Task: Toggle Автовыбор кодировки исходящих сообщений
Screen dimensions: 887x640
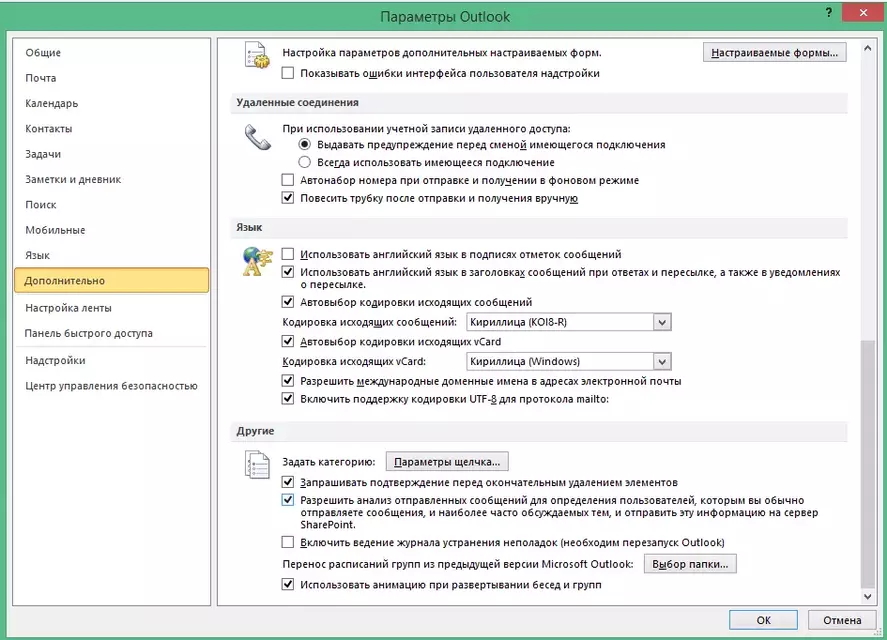Action: click(288, 302)
